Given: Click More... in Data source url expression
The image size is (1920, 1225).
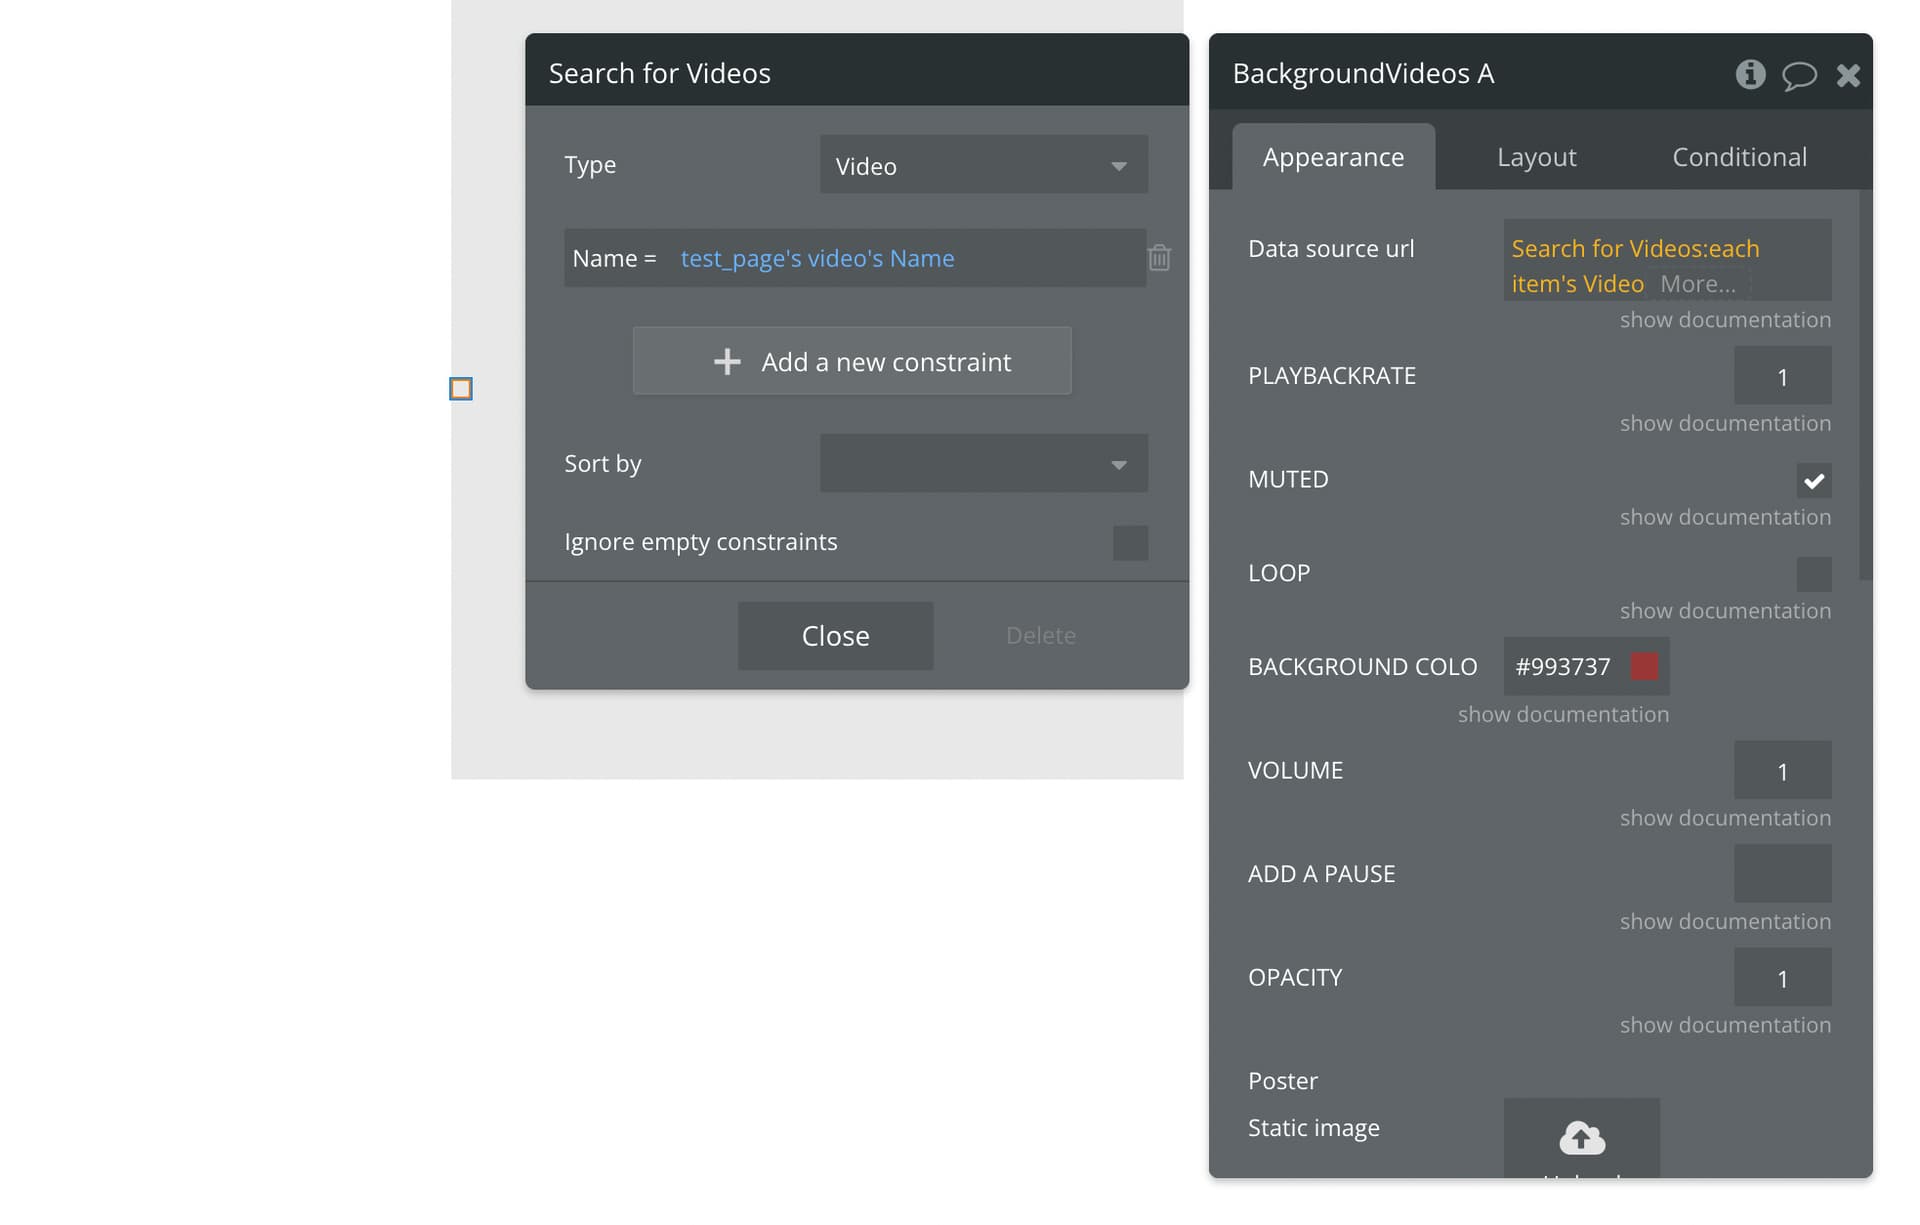Looking at the screenshot, I should click(1698, 284).
